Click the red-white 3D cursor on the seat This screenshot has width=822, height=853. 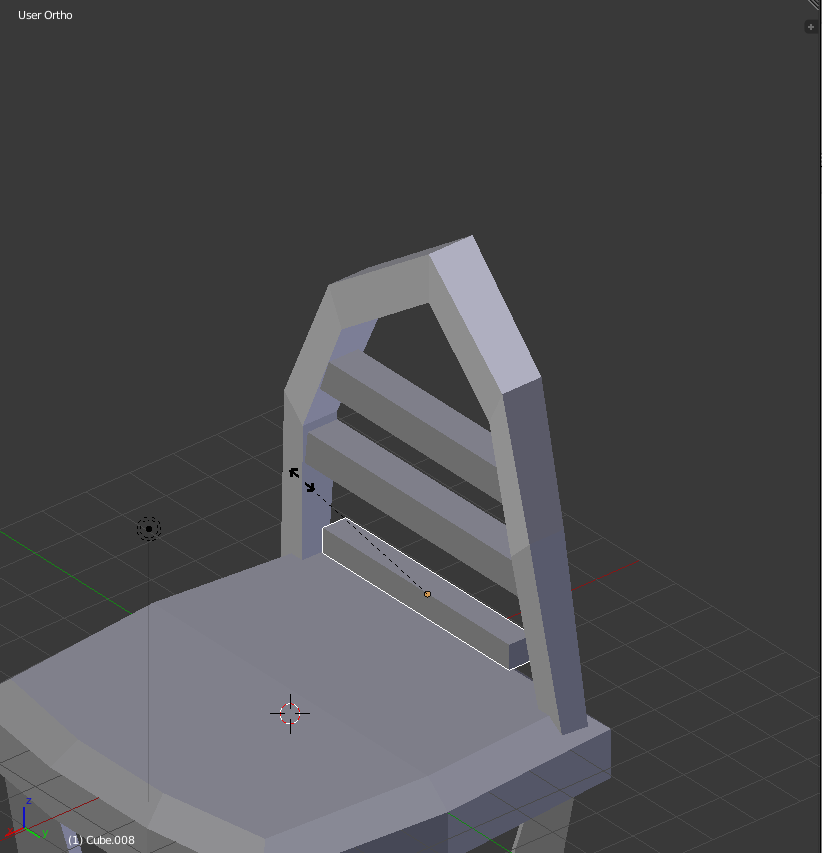coord(290,713)
